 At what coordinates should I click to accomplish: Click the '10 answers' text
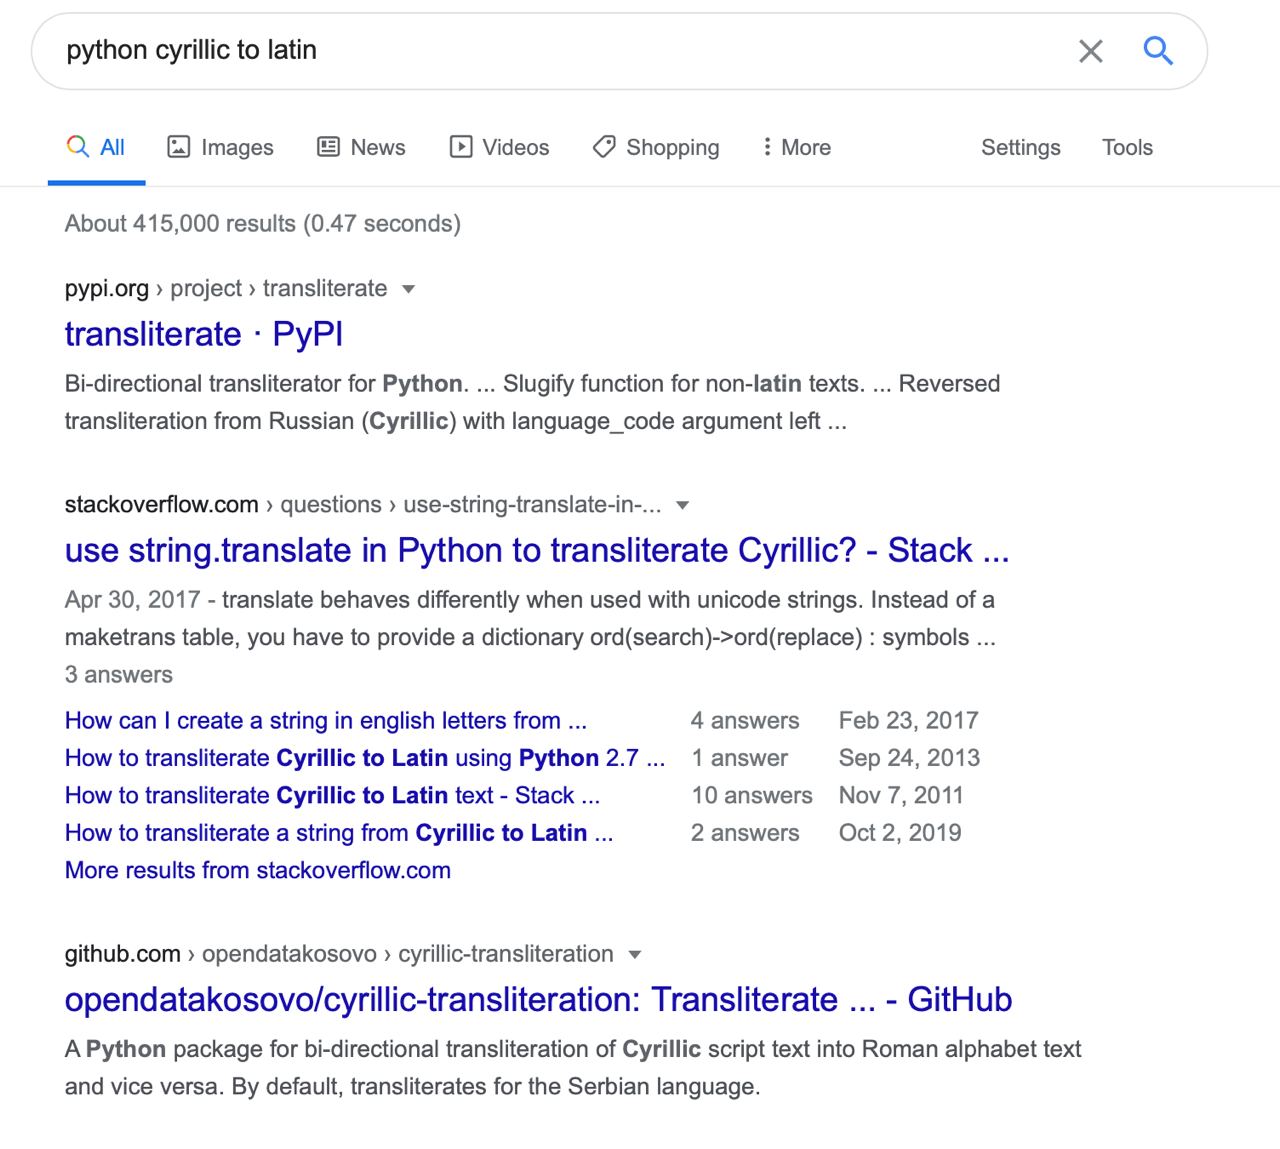coord(752,796)
